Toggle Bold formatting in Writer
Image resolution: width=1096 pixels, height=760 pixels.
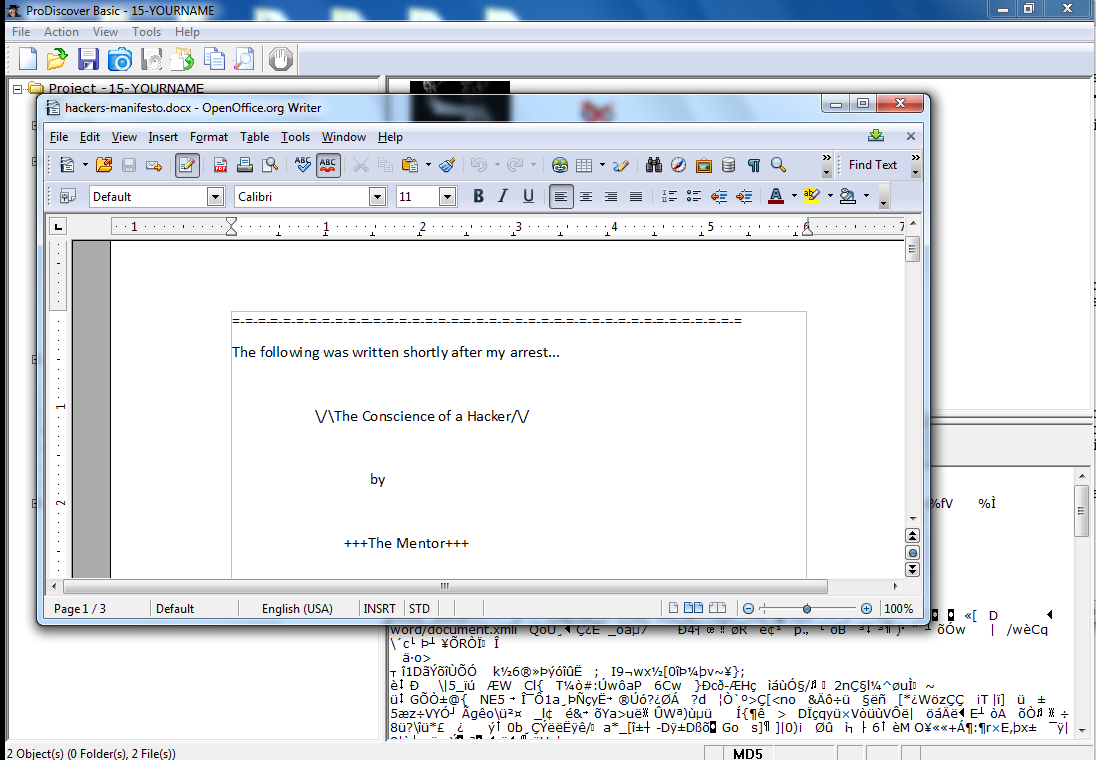479,196
